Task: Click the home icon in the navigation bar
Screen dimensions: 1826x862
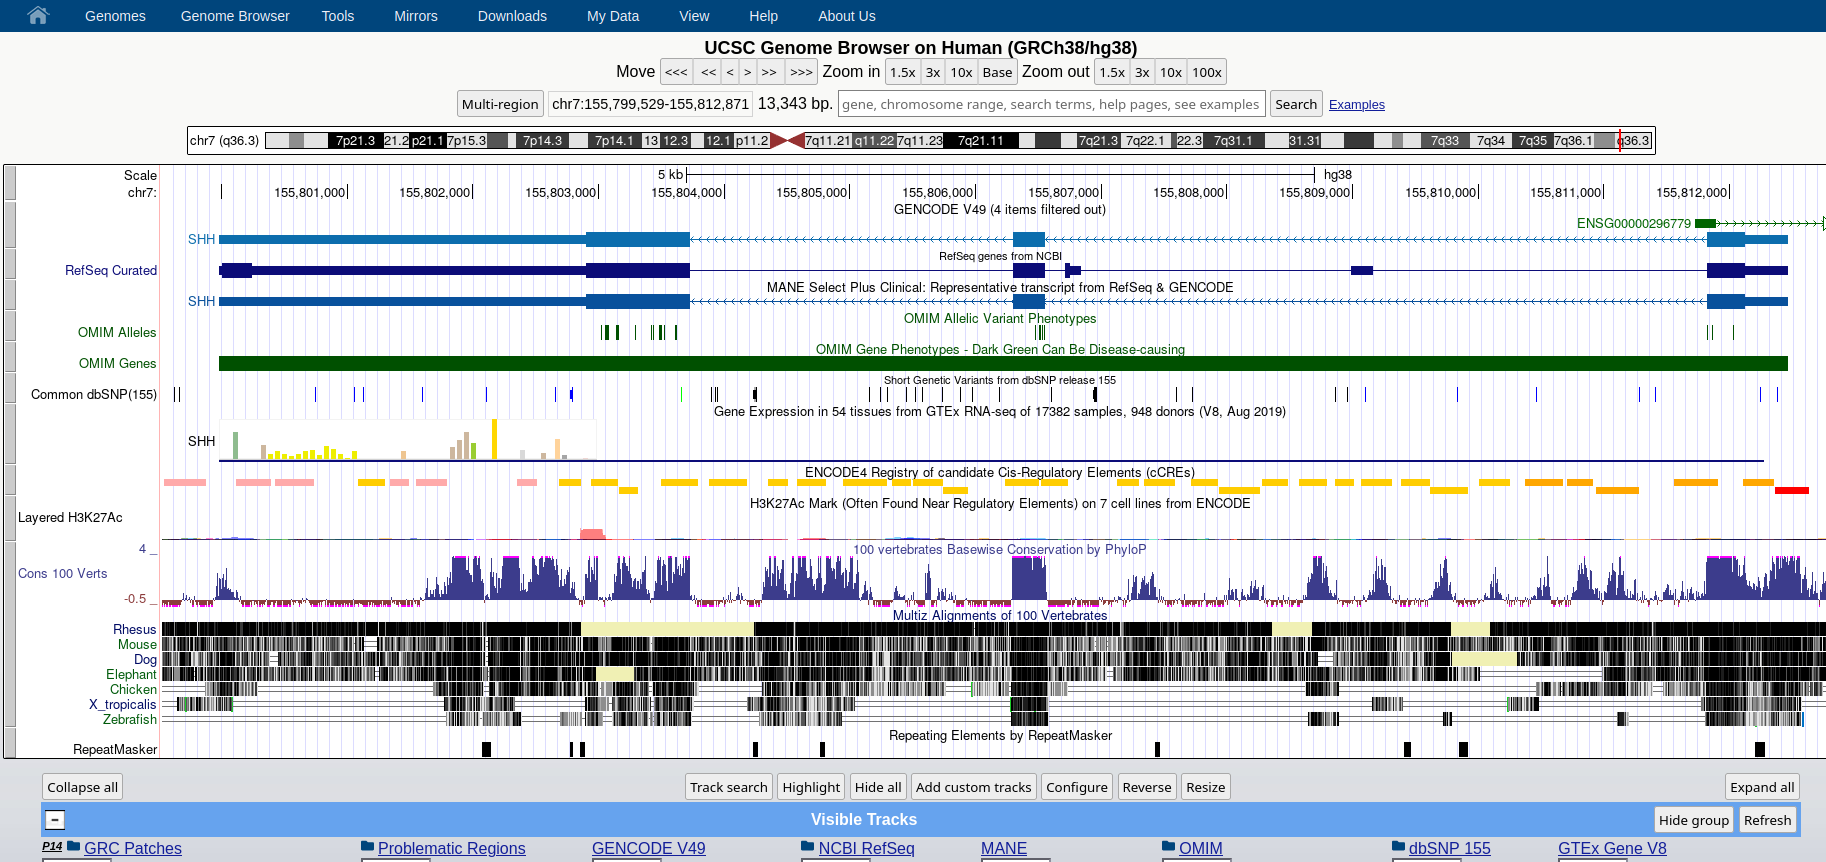Action: [38, 16]
